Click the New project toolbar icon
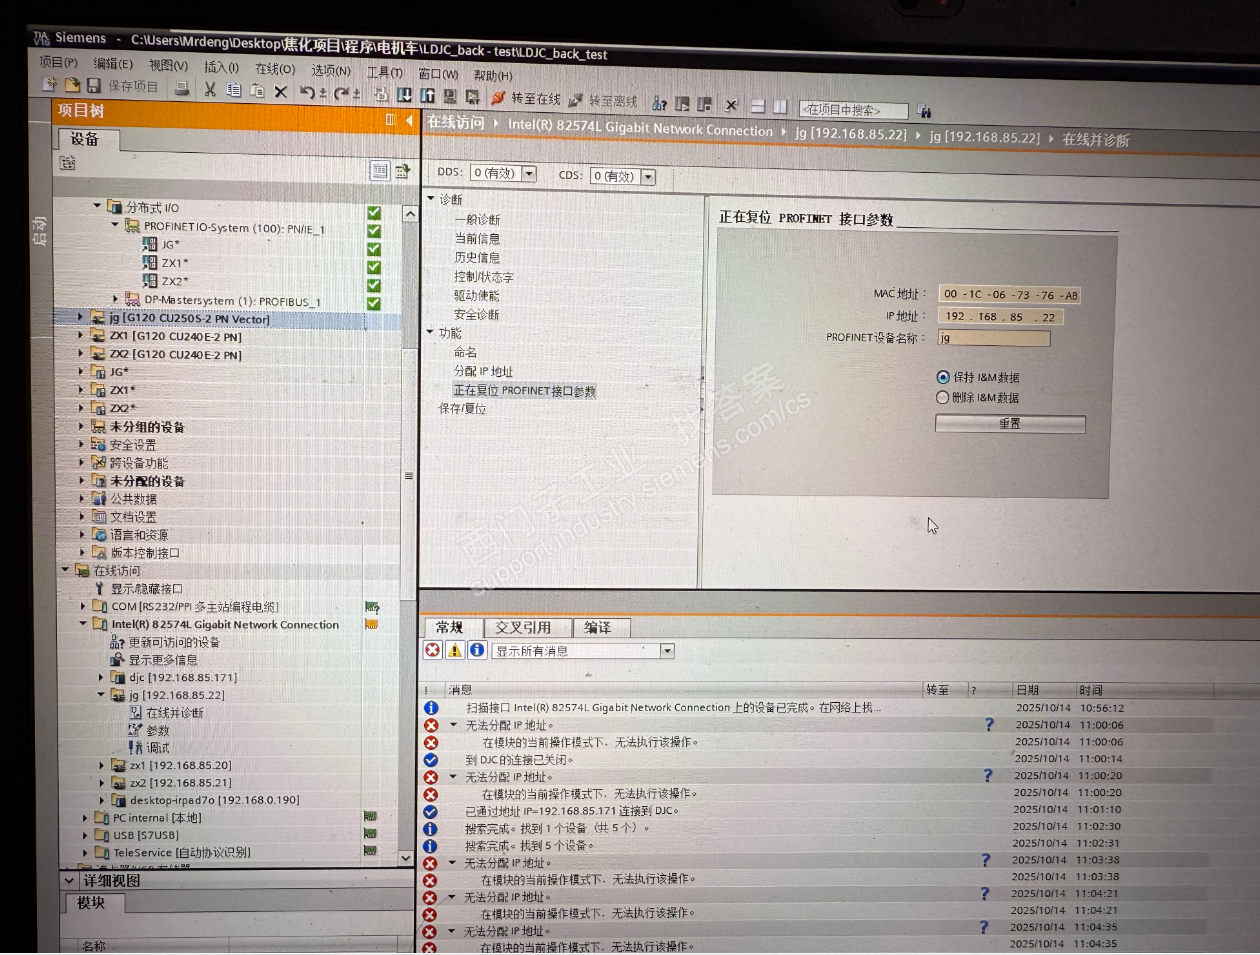The image size is (1260, 955). pyautogui.click(x=49, y=85)
